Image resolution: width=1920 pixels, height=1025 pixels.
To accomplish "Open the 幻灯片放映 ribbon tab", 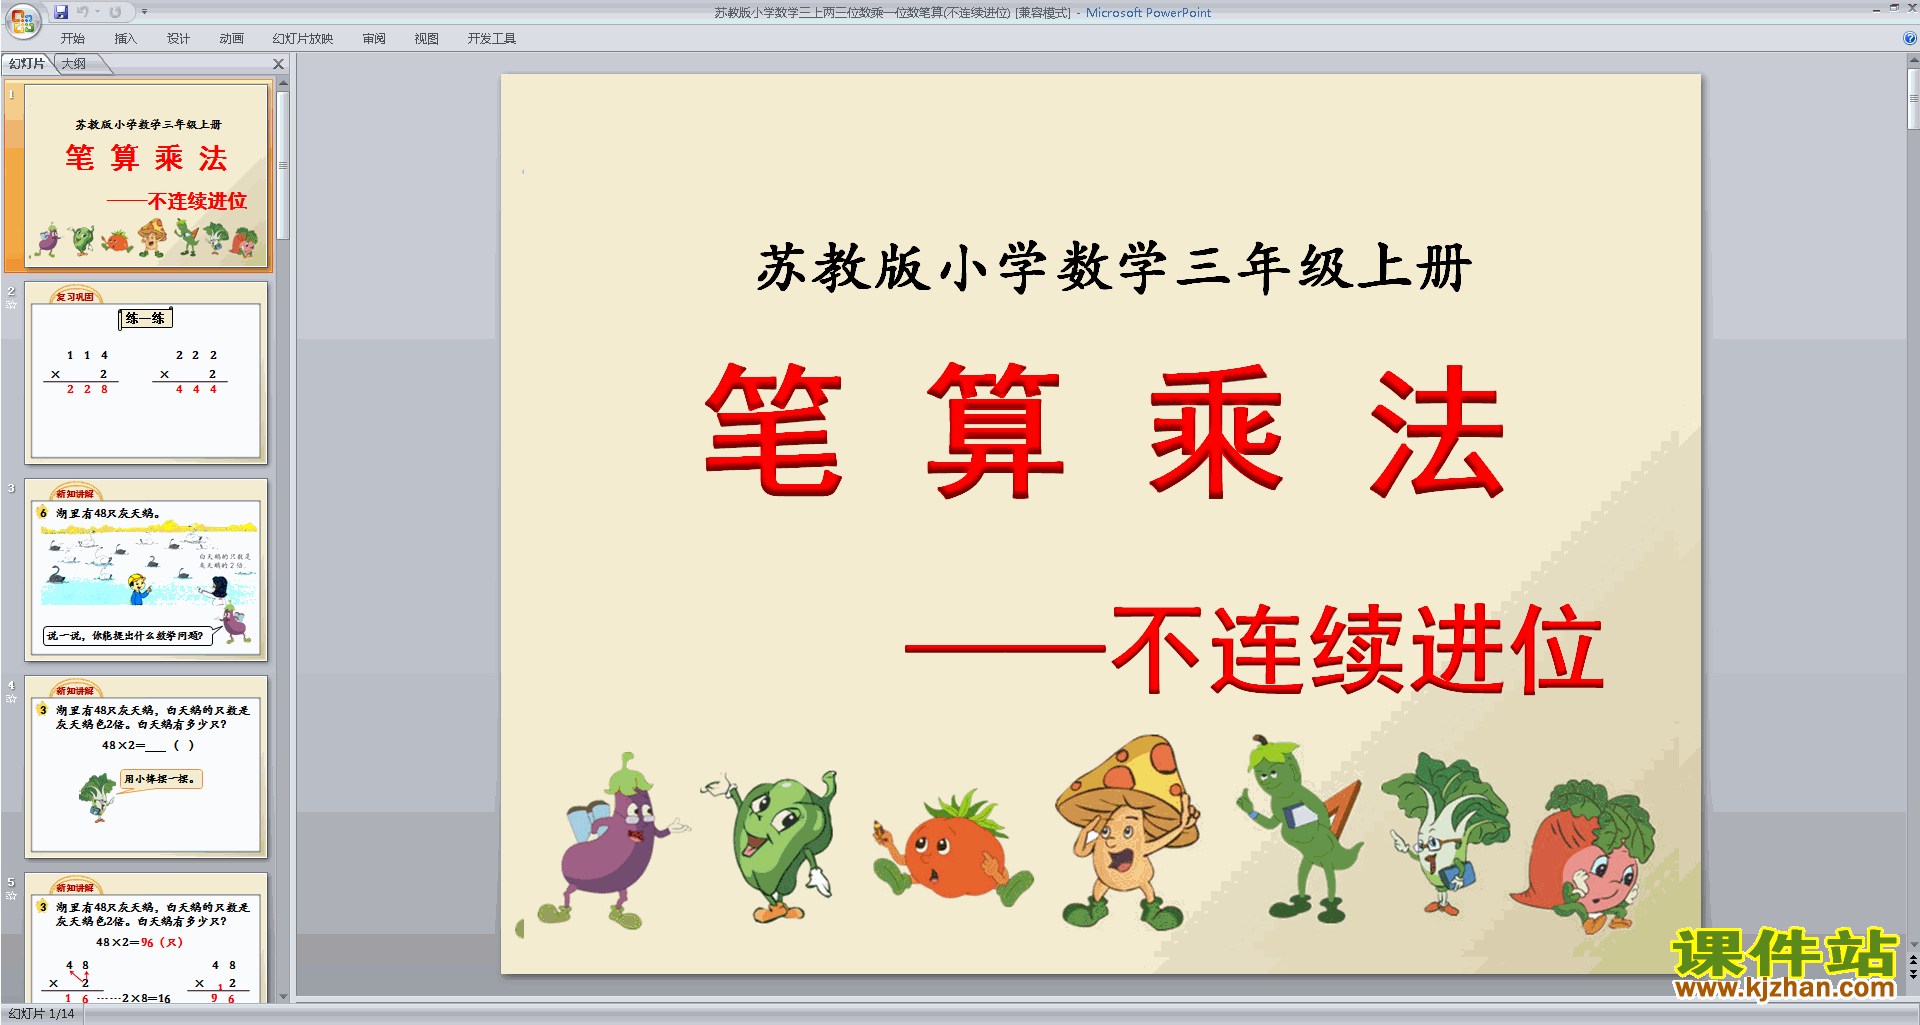I will click(303, 39).
